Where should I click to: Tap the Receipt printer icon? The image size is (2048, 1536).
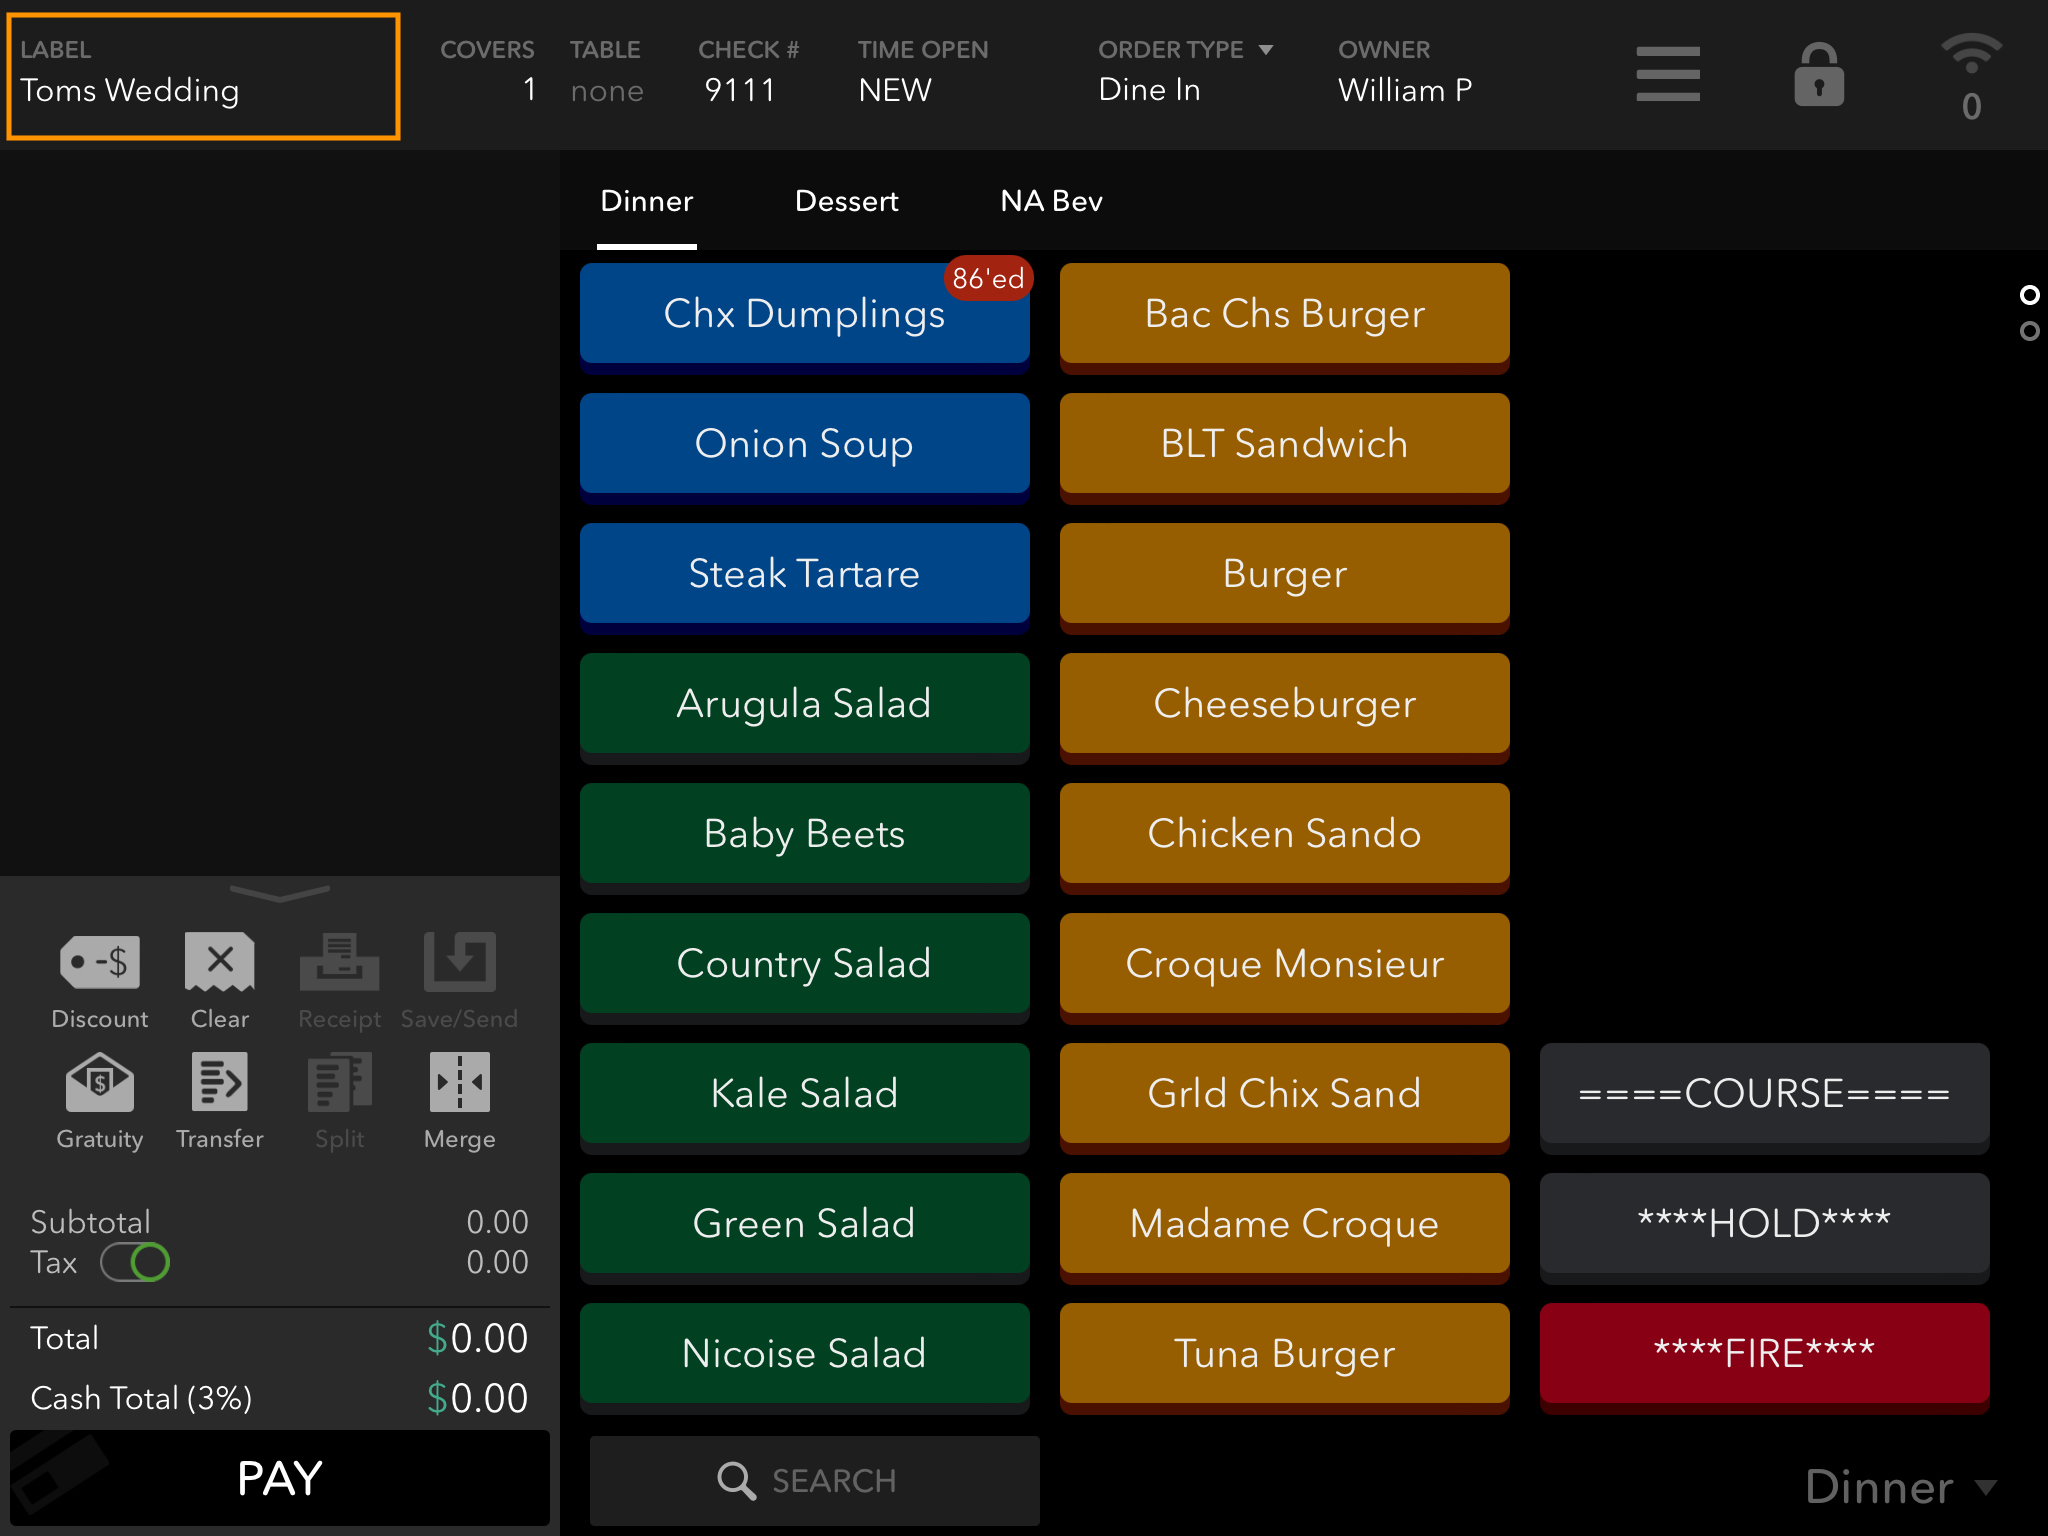click(x=340, y=962)
